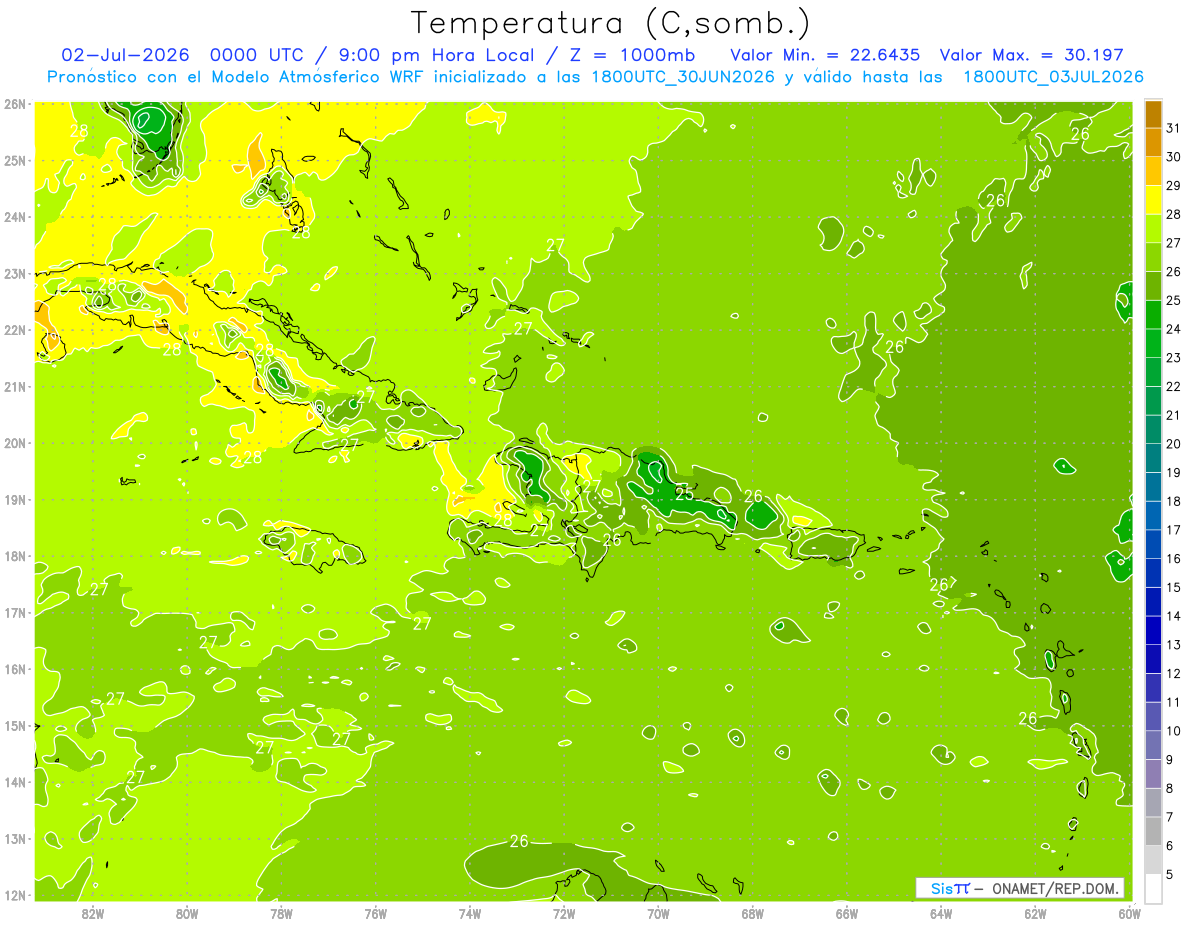
Task: Click the 24N latitude axis label
Action: click(x=15, y=217)
